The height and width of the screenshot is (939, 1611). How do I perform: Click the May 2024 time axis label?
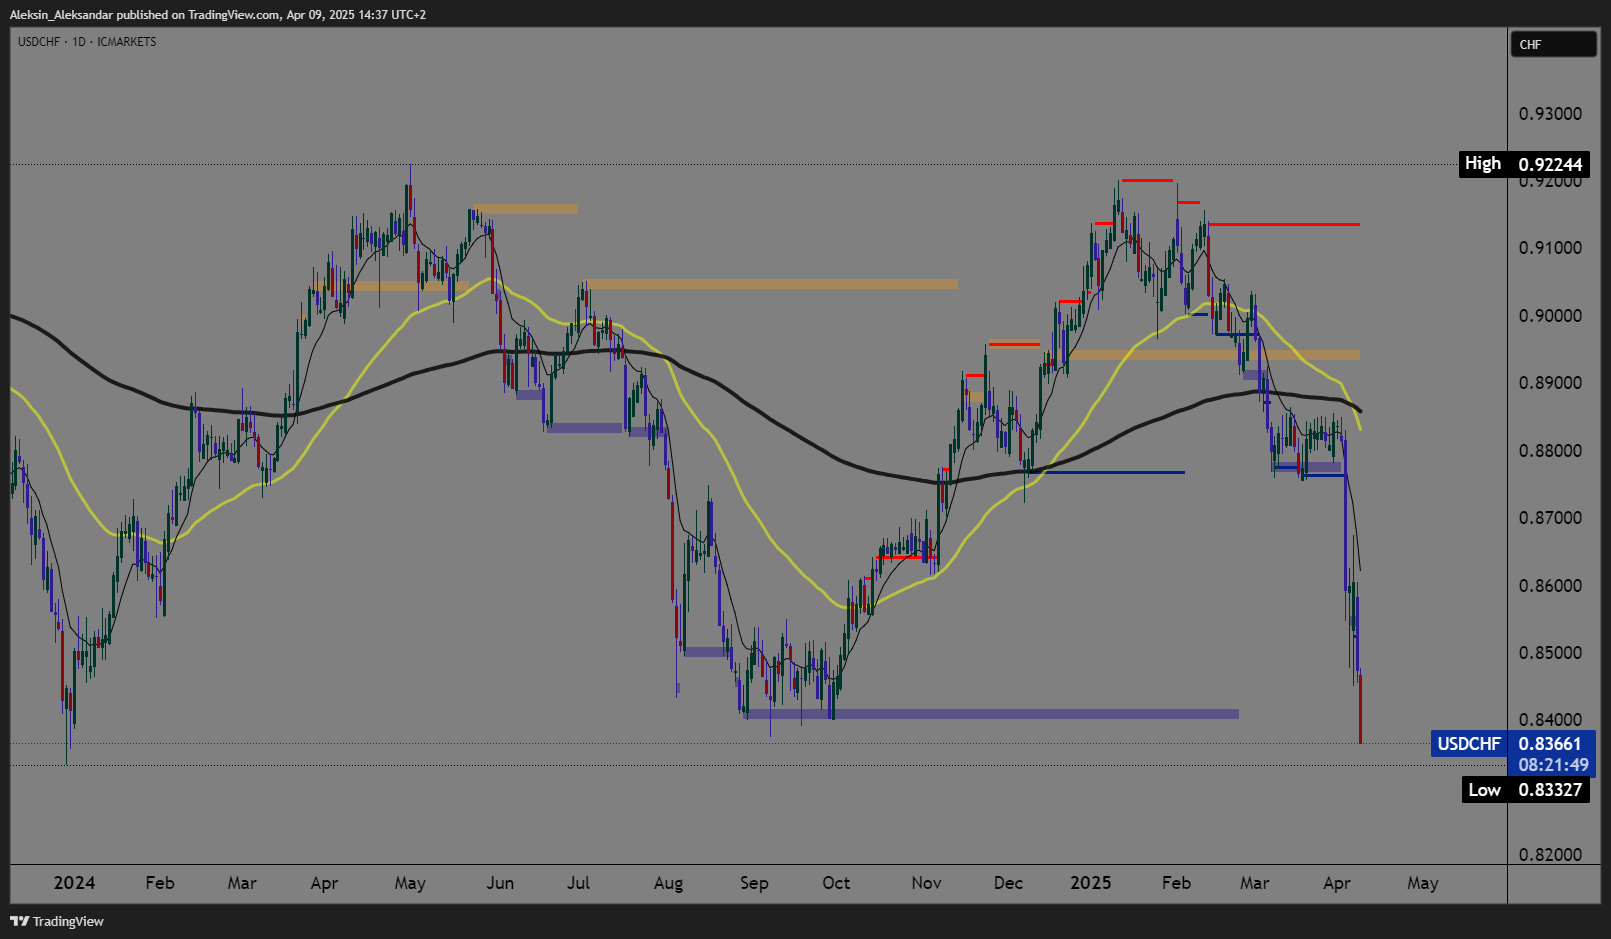(x=410, y=883)
